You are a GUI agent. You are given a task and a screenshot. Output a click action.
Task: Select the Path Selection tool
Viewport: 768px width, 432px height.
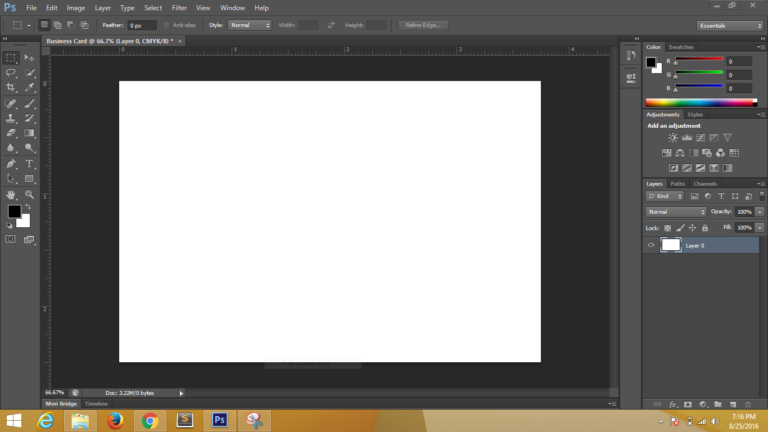pos(11,179)
